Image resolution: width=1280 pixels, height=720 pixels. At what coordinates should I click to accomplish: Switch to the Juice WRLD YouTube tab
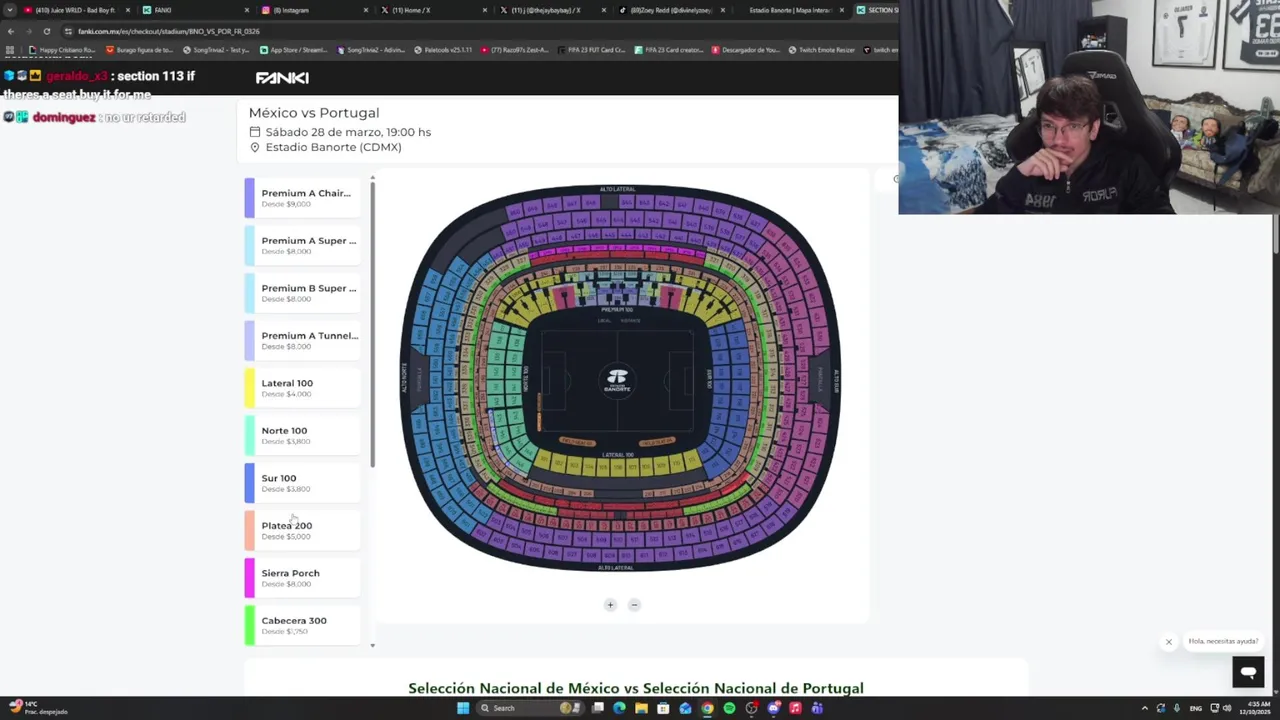75,10
